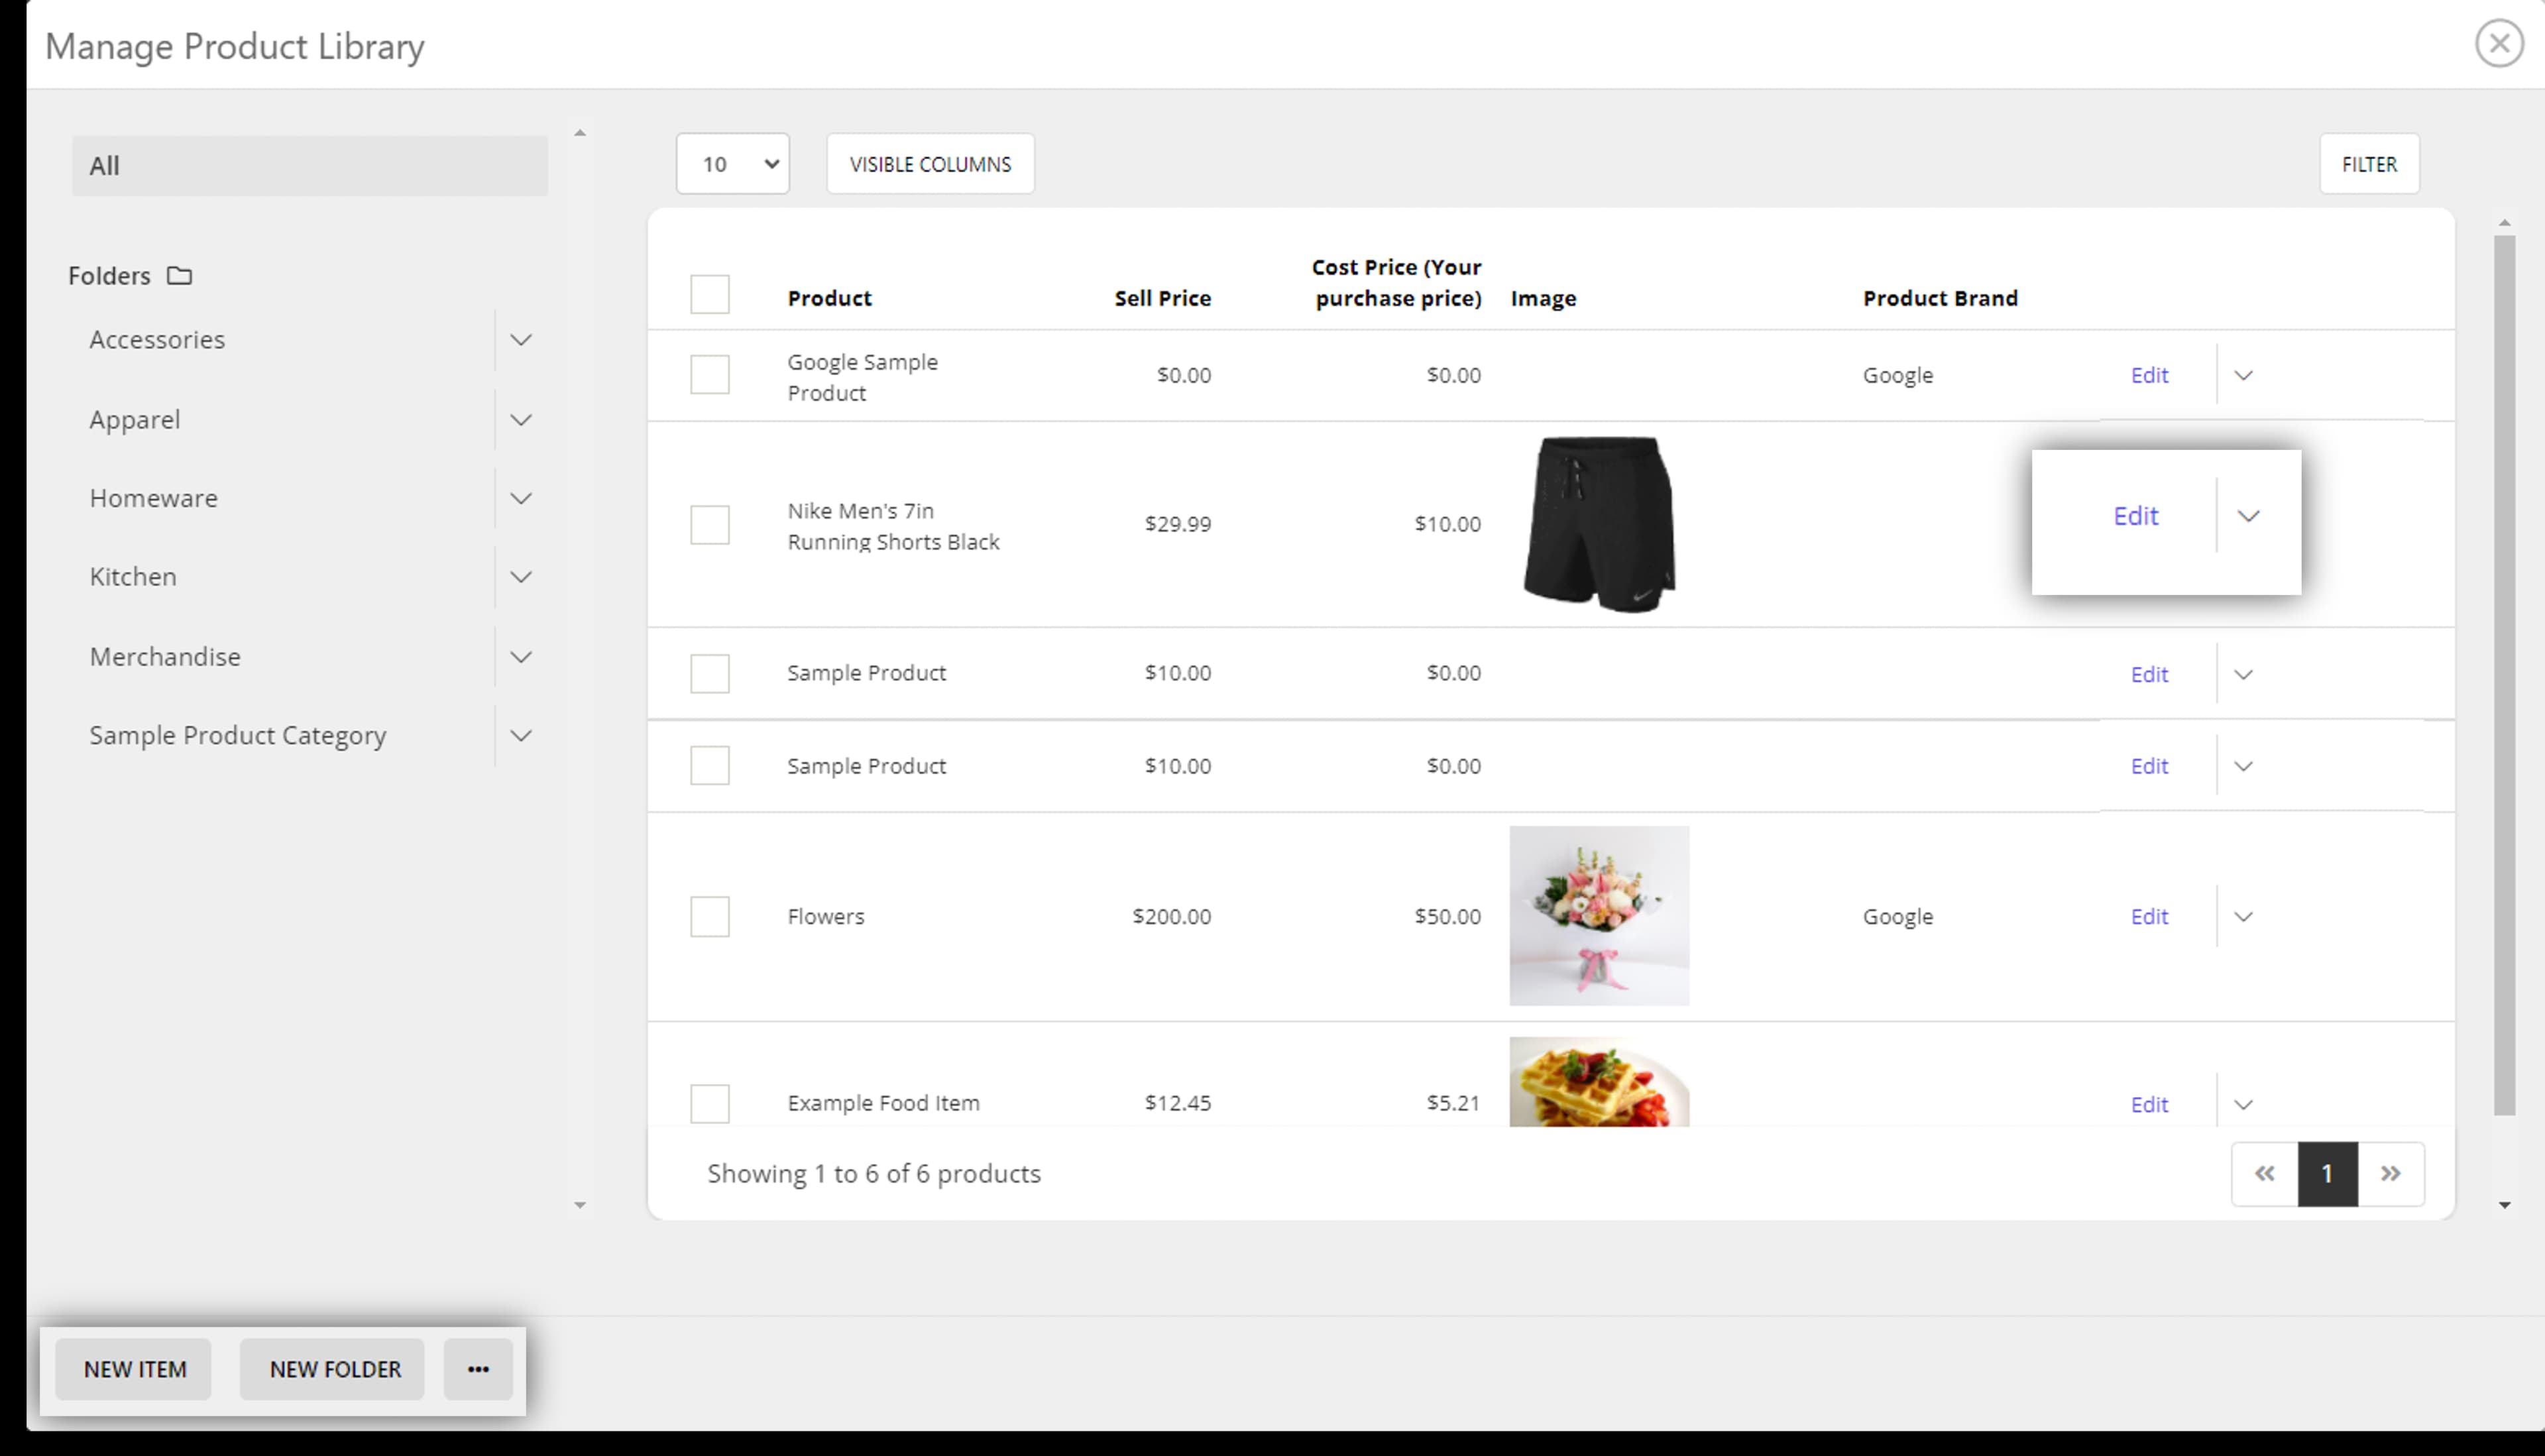Open the page size dropdown showing 10
2545x1456 pixels.
click(733, 163)
